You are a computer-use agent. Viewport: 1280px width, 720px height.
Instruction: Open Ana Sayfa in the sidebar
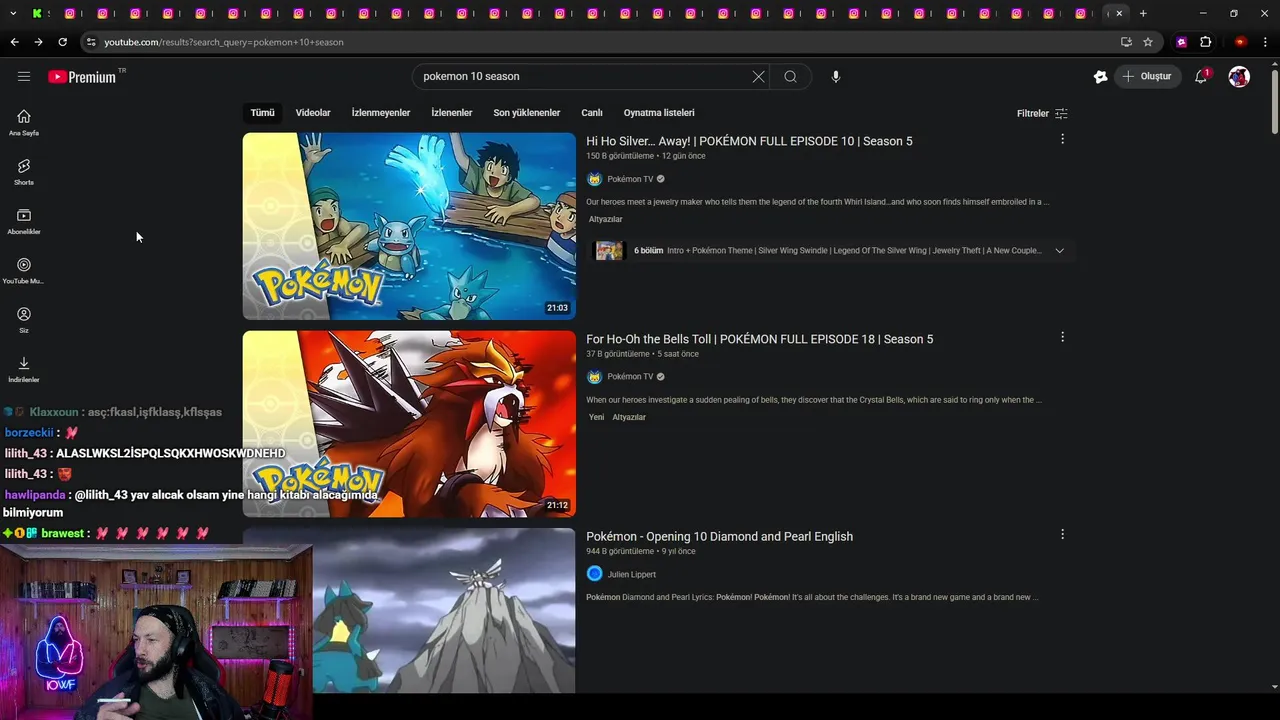[x=24, y=122]
